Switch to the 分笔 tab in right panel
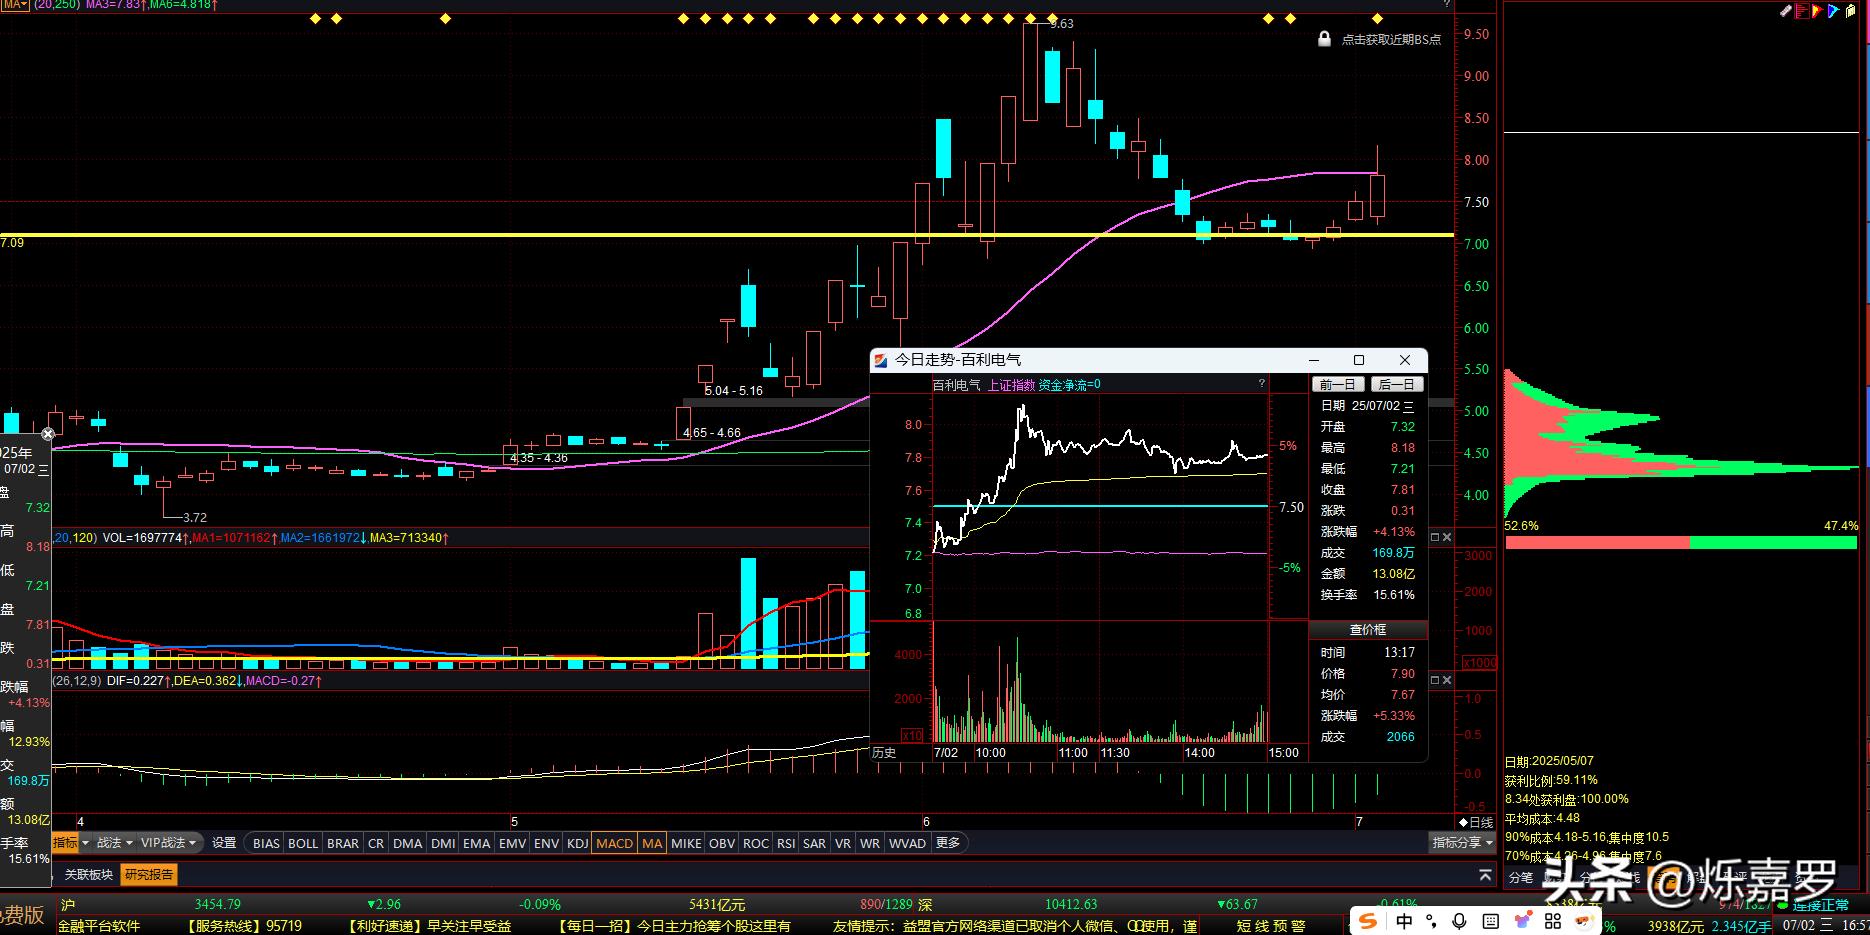1870x935 pixels. [1521, 878]
